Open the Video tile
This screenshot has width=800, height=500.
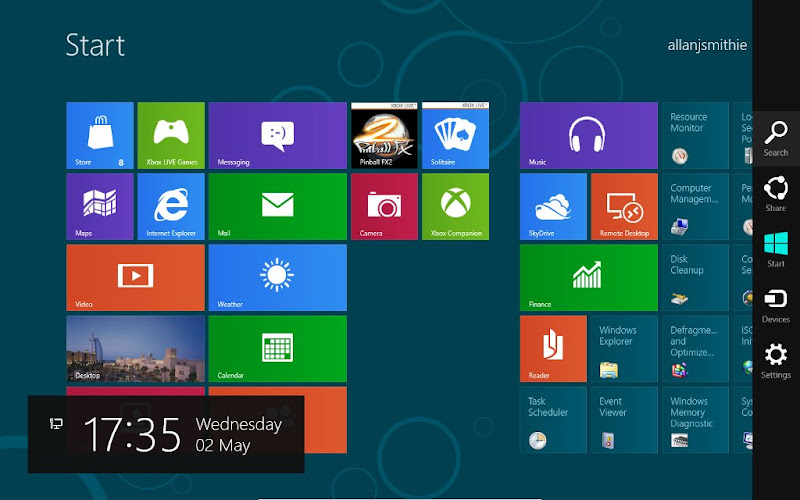135,278
